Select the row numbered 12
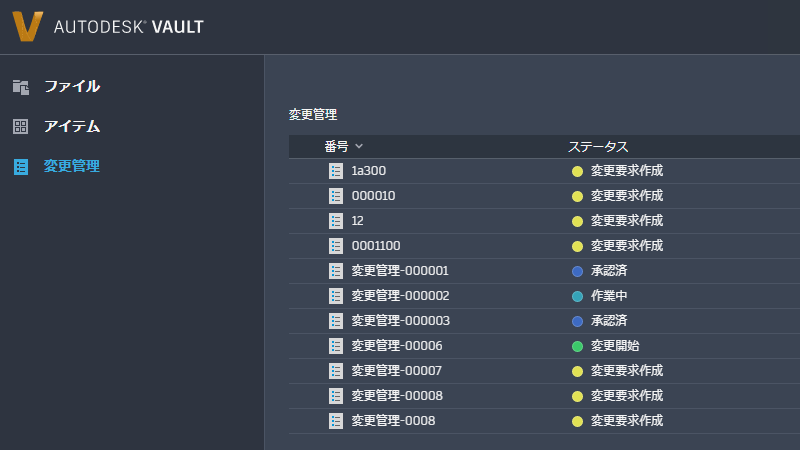 pos(358,221)
